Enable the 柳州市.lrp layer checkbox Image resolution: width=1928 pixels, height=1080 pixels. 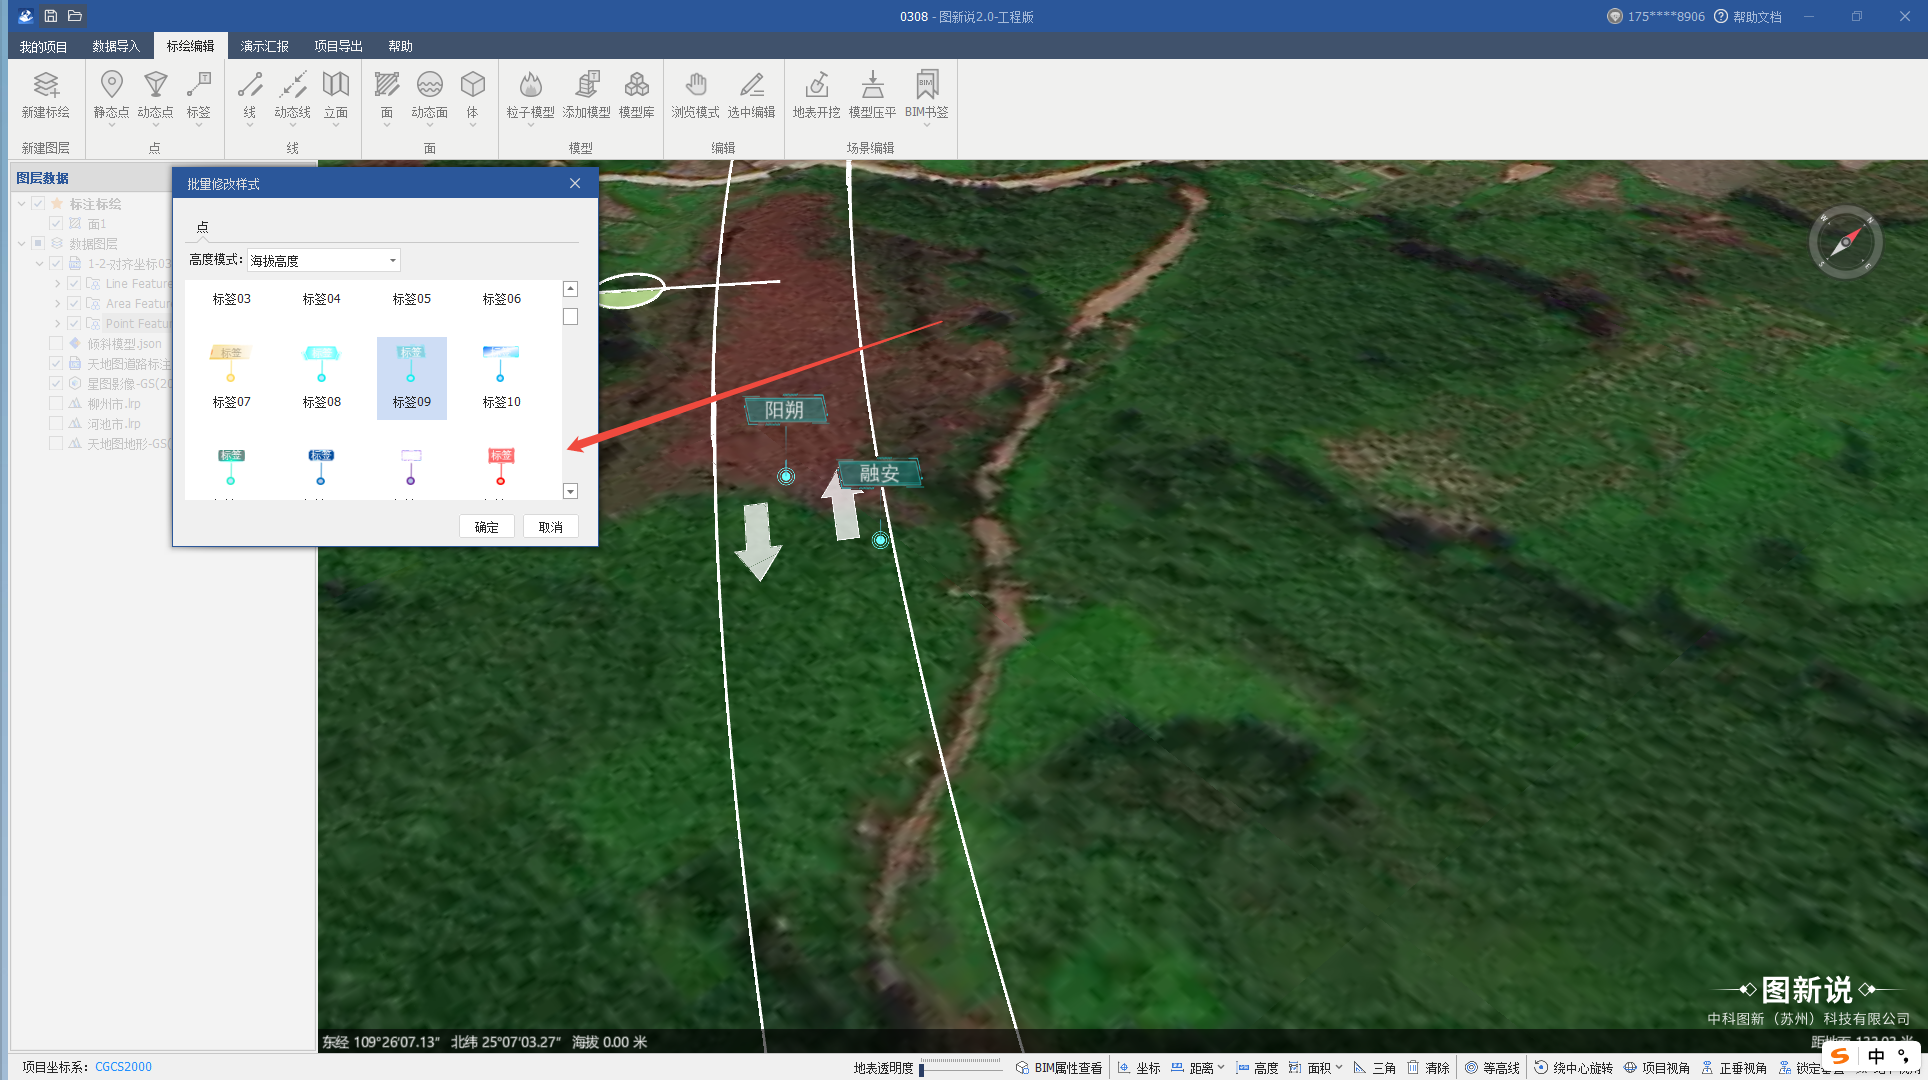tap(57, 404)
